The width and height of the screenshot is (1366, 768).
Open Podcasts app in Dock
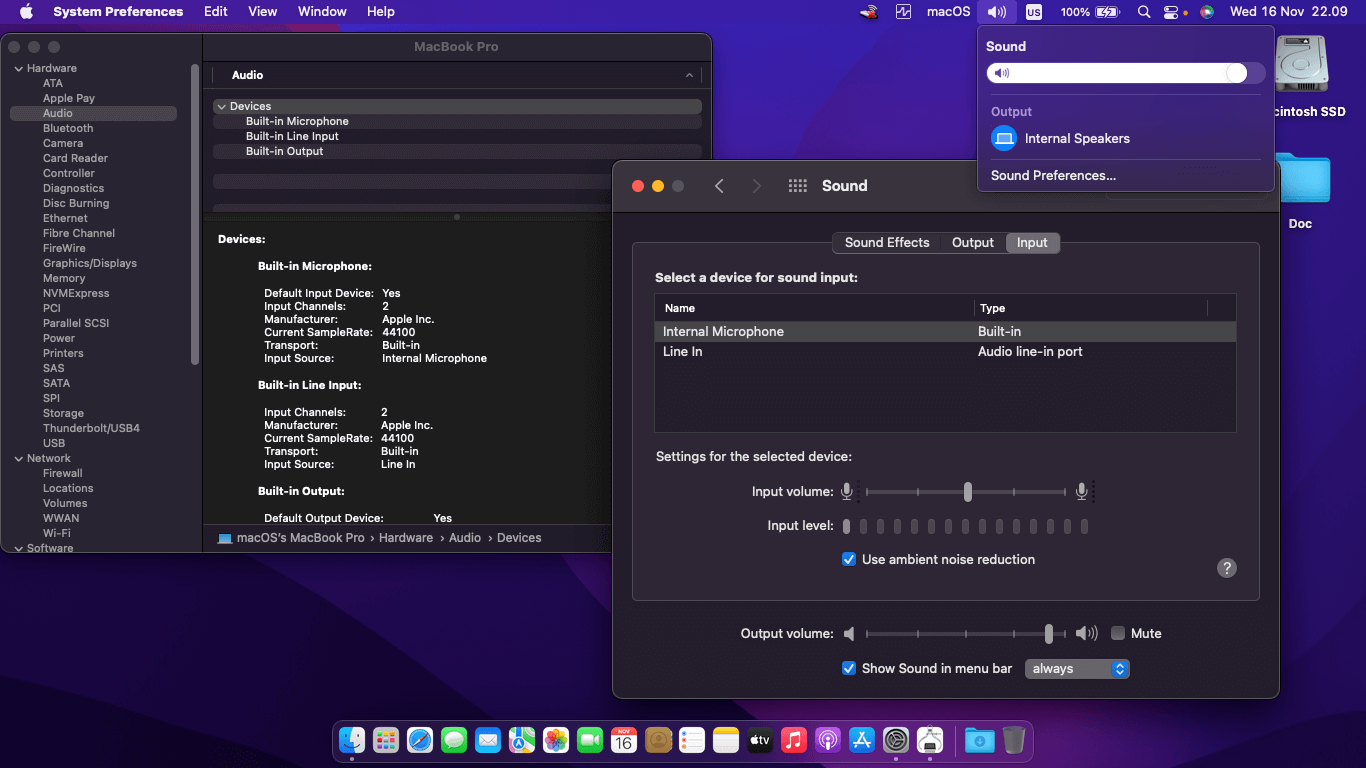pyautogui.click(x=828, y=740)
